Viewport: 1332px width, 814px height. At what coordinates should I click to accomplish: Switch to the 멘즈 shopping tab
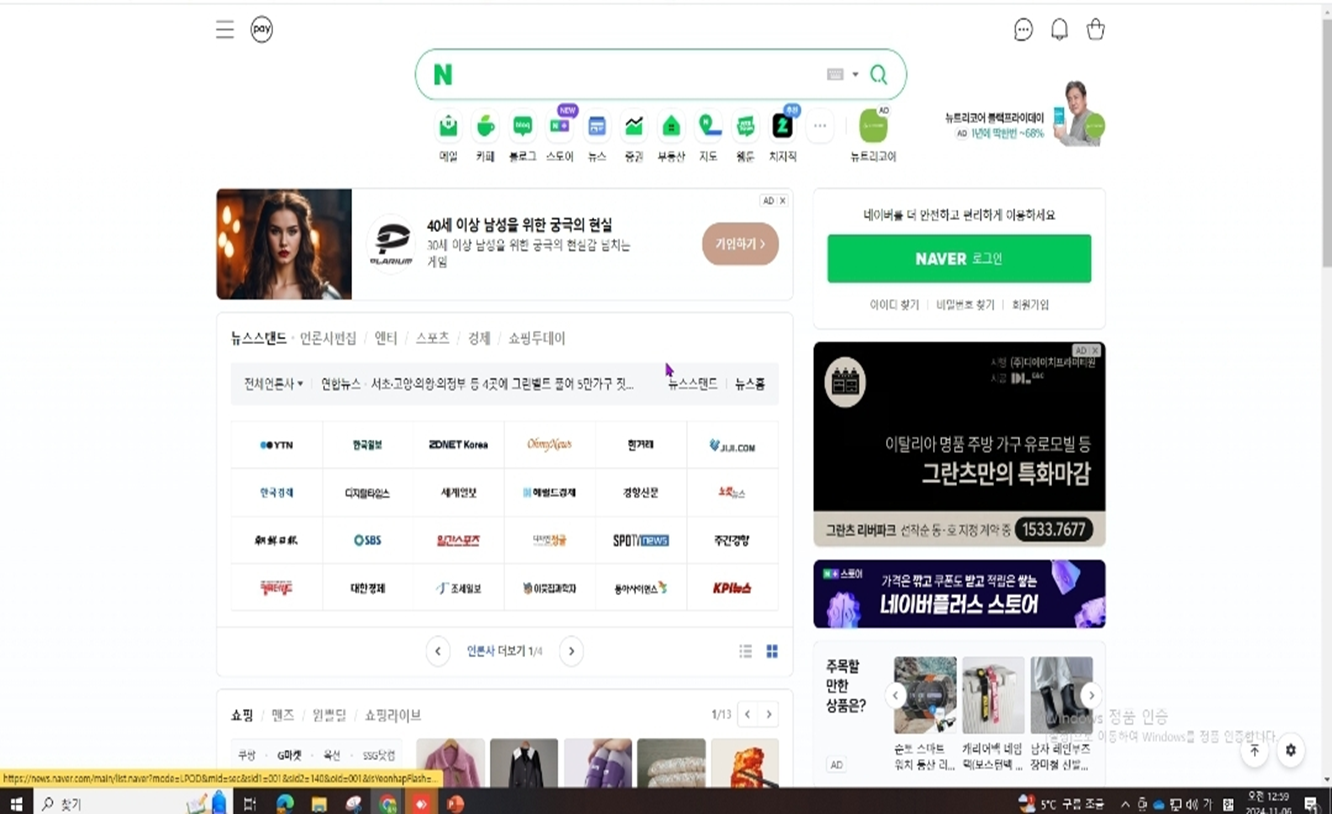(283, 715)
